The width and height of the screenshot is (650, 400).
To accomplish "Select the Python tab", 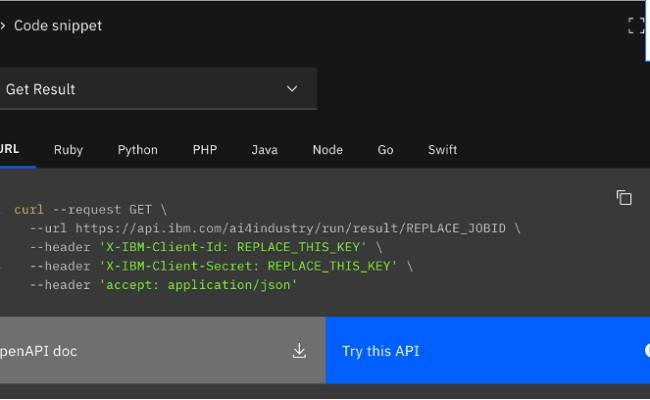I will tap(138, 150).
